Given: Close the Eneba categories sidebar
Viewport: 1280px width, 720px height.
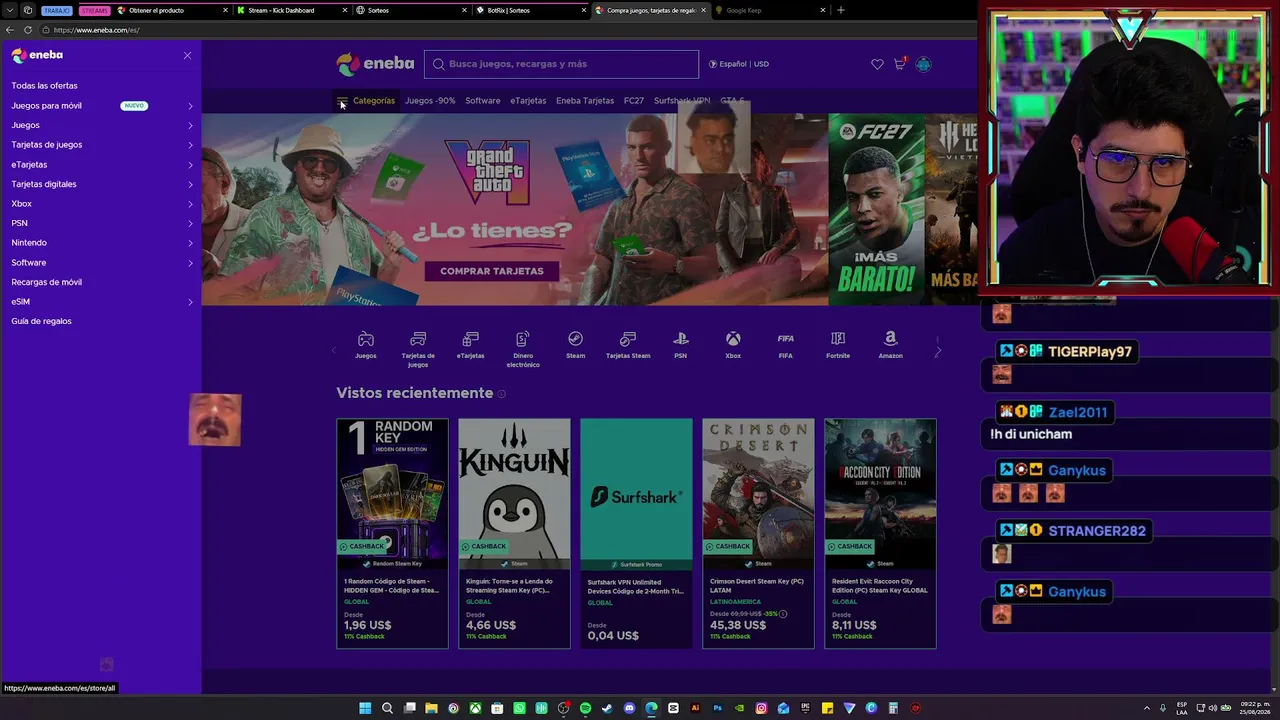Looking at the screenshot, I should (x=187, y=55).
